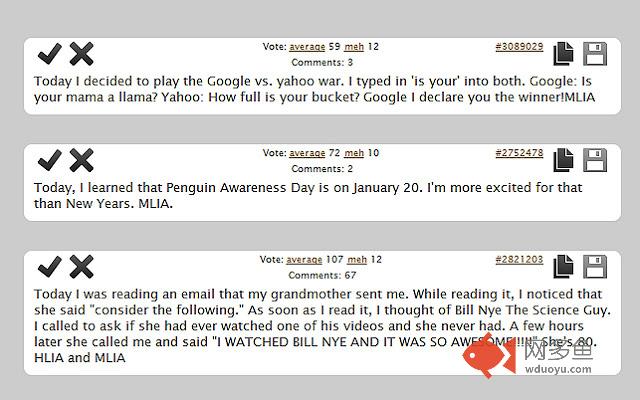Save story #2752478 via floppy icon
The height and width of the screenshot is (400, 640).
tap(595, 160)
